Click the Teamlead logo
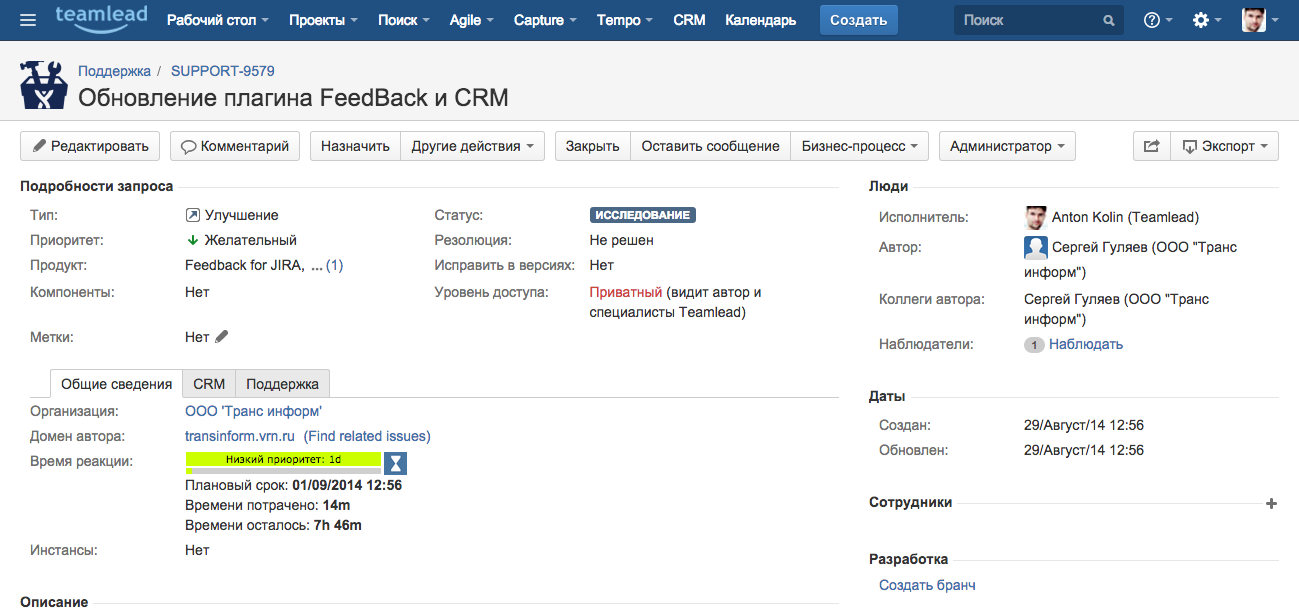Screen dimensions: 1299x615 click(101, 18)
